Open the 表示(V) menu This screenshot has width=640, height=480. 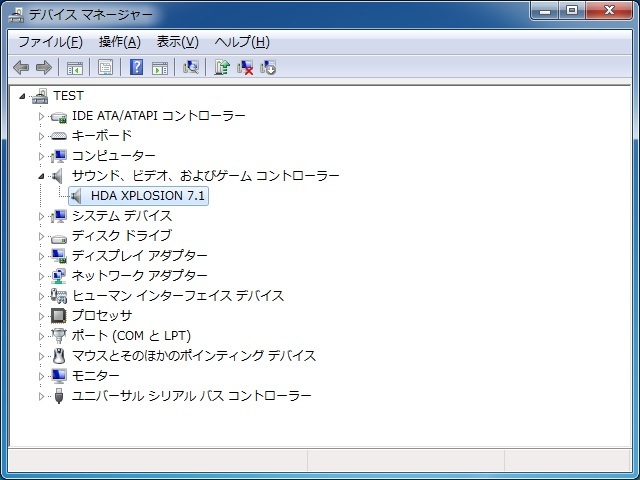178,42
